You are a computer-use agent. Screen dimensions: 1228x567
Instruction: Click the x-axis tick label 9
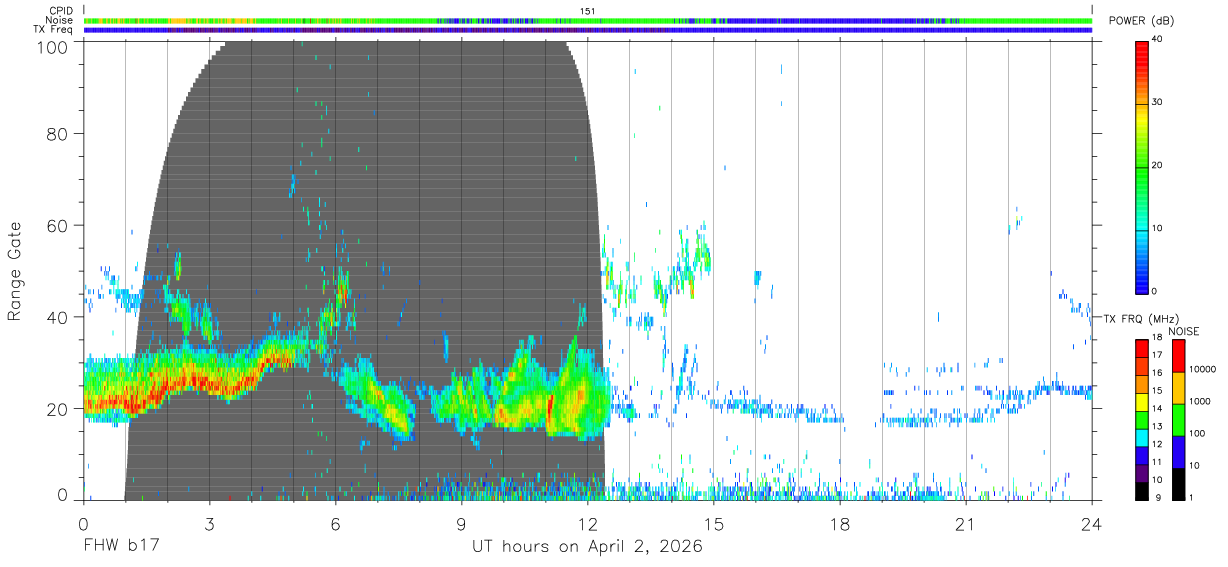pos(461,523)
